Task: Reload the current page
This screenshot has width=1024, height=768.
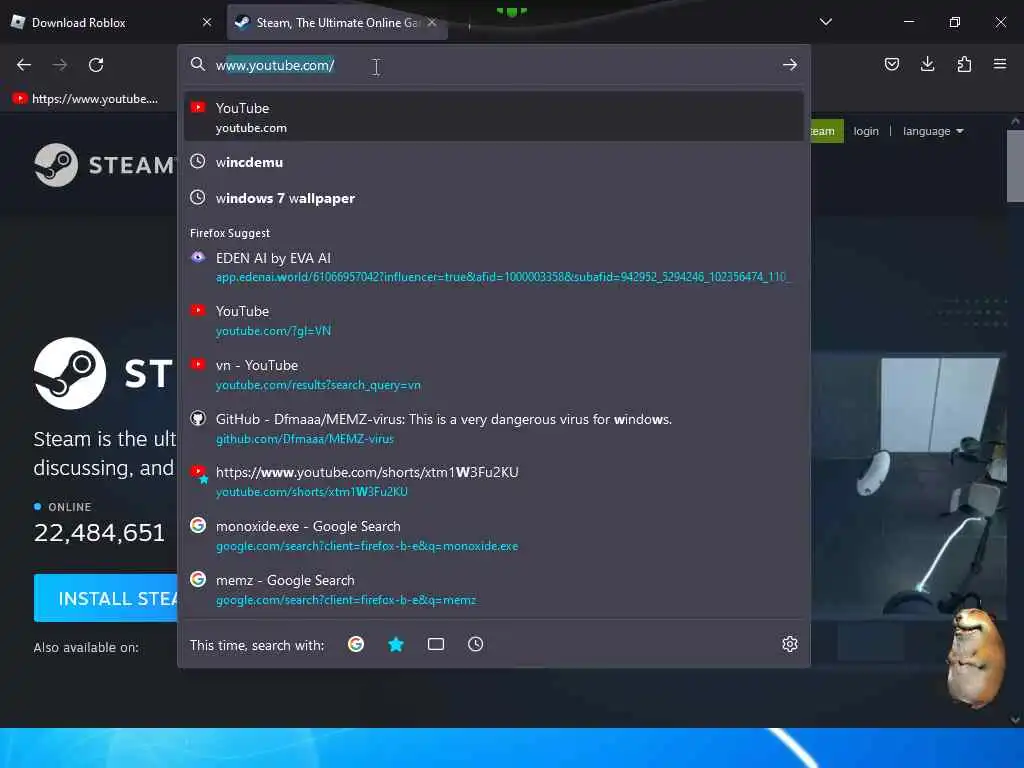Action: click(x=96, y=65)
